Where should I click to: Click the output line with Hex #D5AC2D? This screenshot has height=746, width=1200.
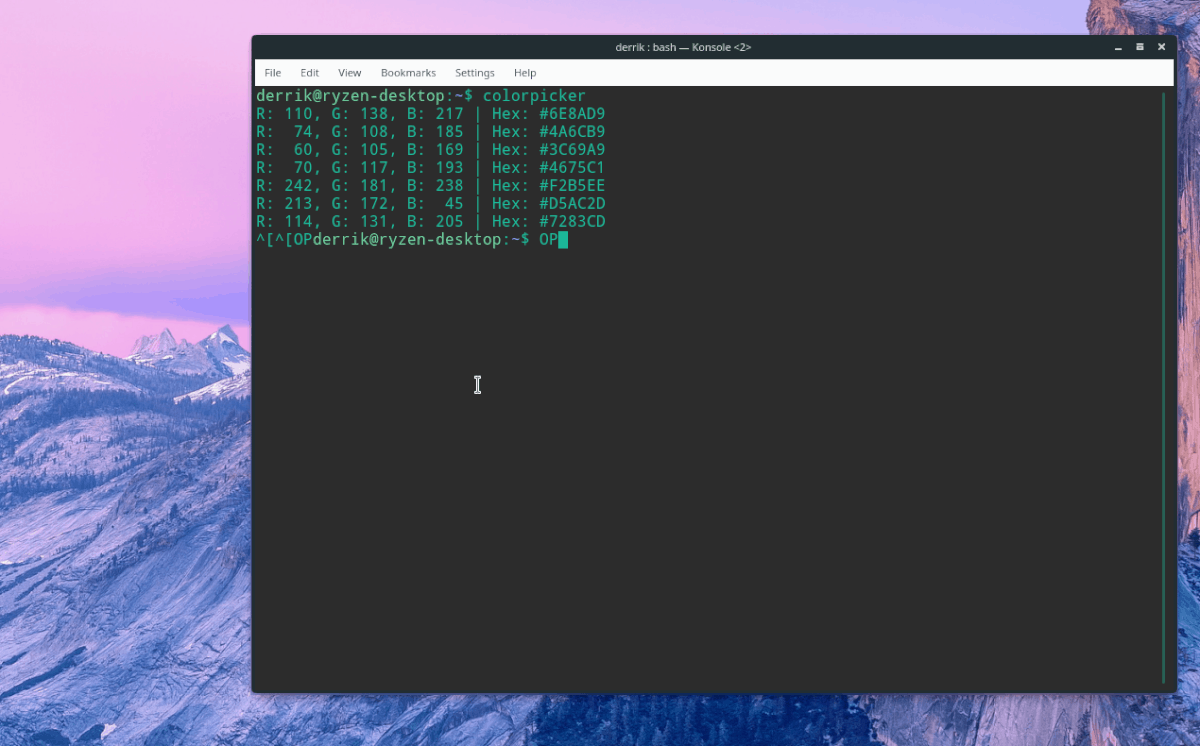tap(431, 204)
